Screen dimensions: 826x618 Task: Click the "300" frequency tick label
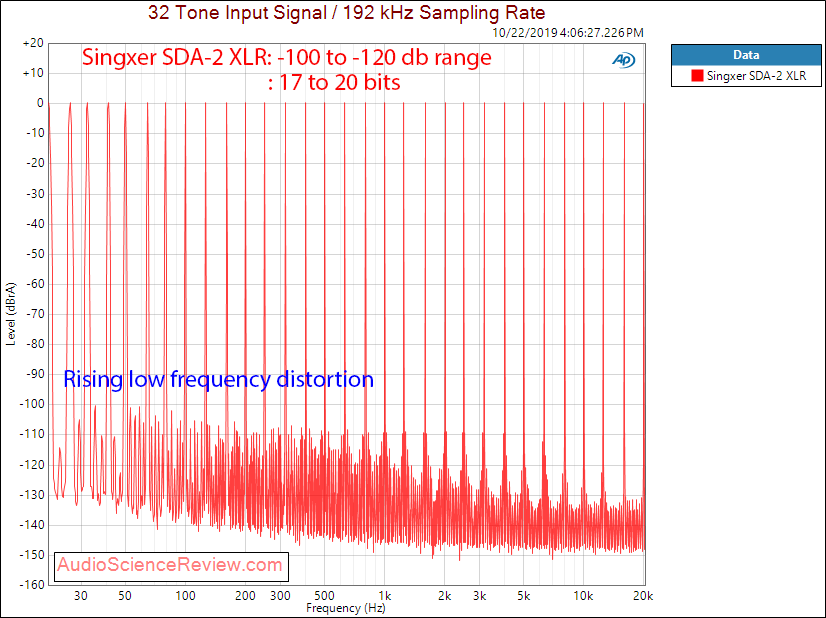coord(280,596)
